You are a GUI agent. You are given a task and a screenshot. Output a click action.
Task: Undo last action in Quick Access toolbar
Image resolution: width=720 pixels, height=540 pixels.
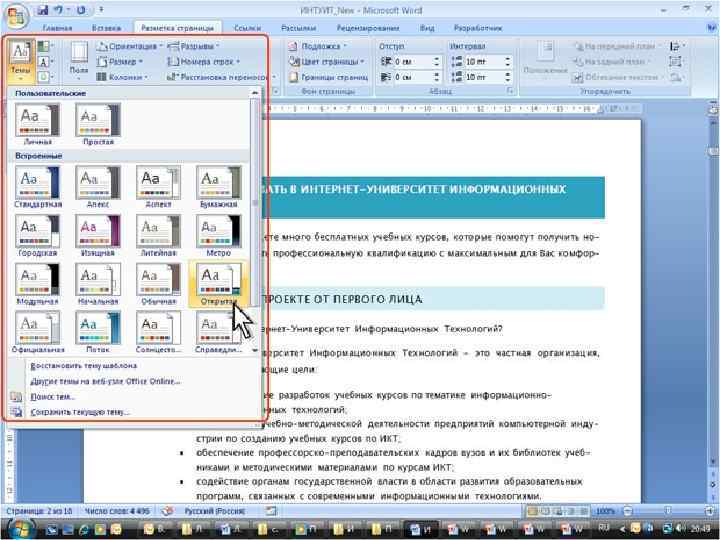point(59,10)
